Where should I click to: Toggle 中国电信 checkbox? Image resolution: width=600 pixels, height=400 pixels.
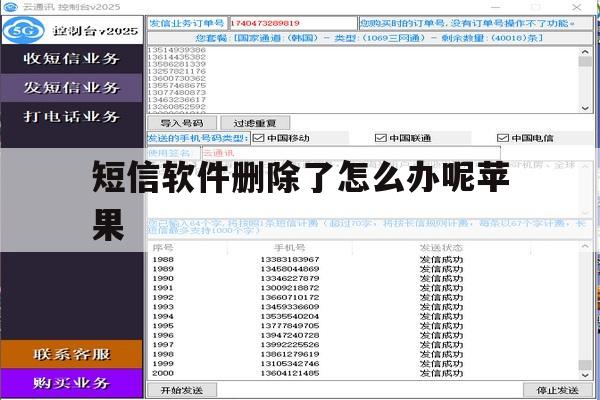pyautogui.click(x=502, y=138)
